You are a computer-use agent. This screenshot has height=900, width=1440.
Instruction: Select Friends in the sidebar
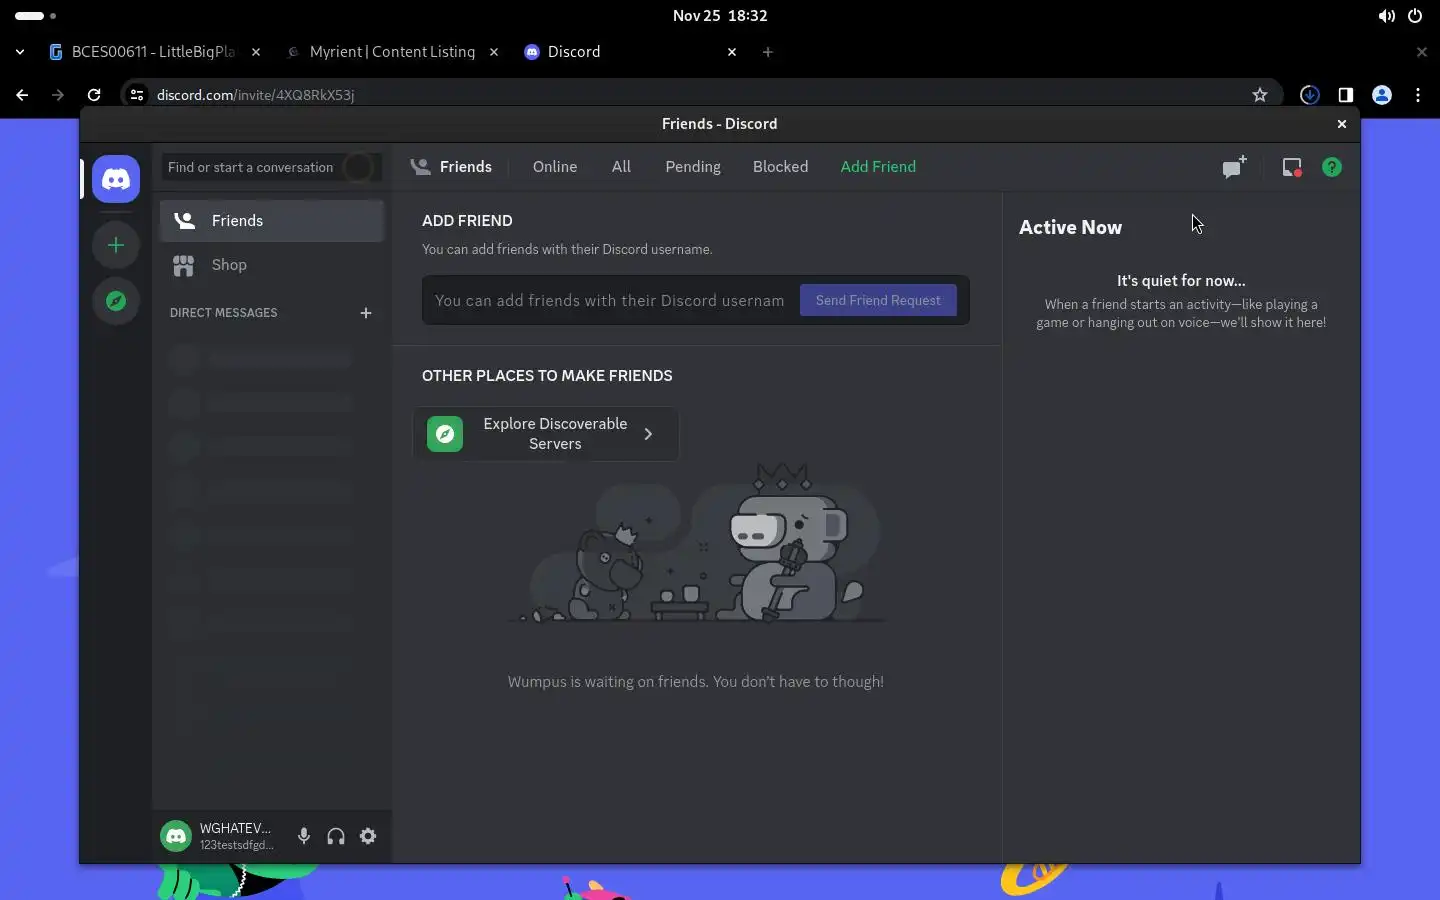pos(272,221)
